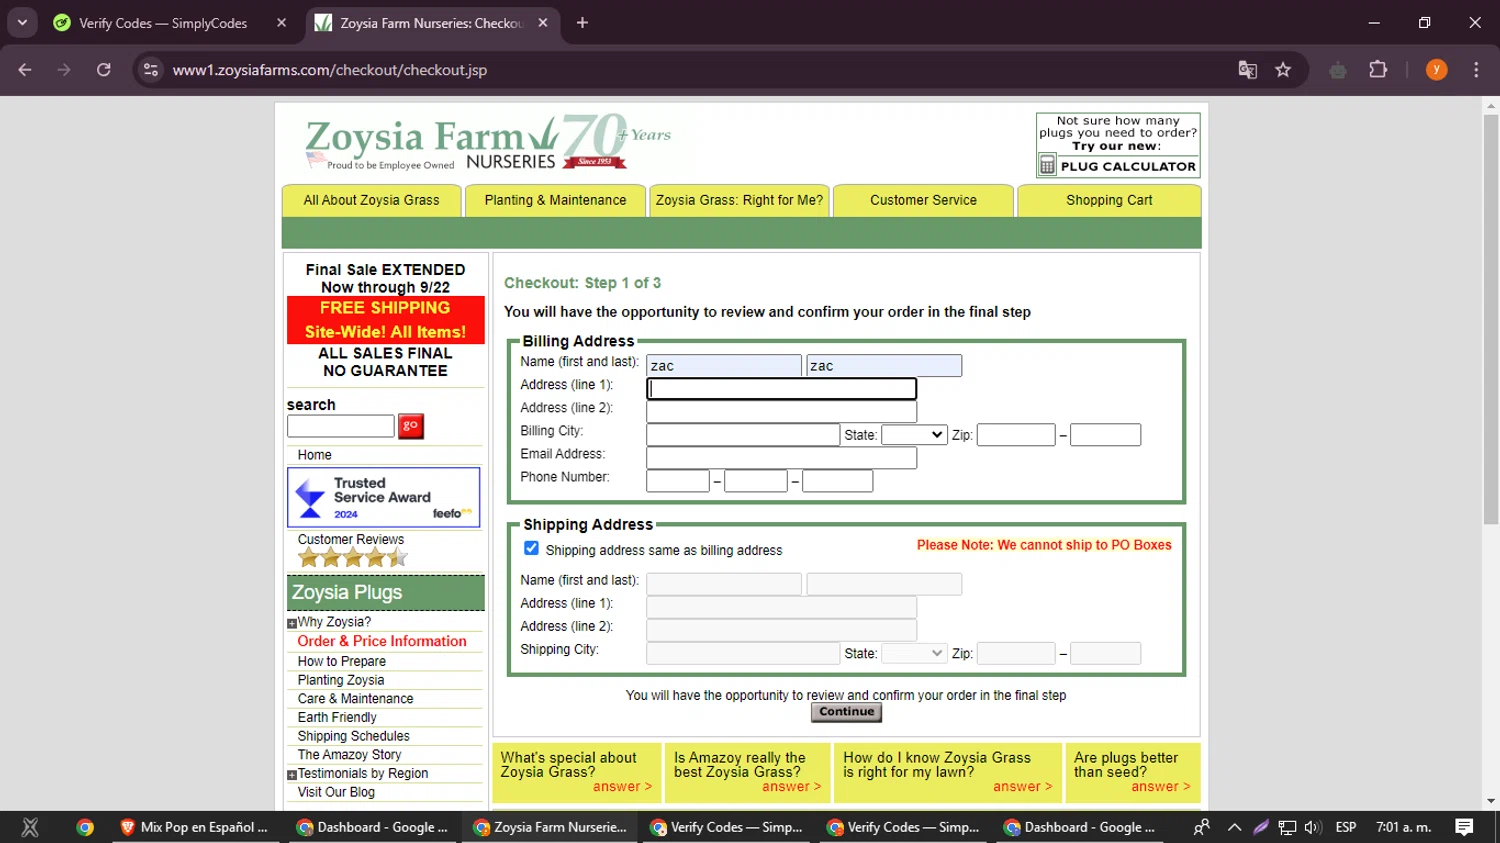
Task: Click the browser back arrow
Action: coord(25,70)
